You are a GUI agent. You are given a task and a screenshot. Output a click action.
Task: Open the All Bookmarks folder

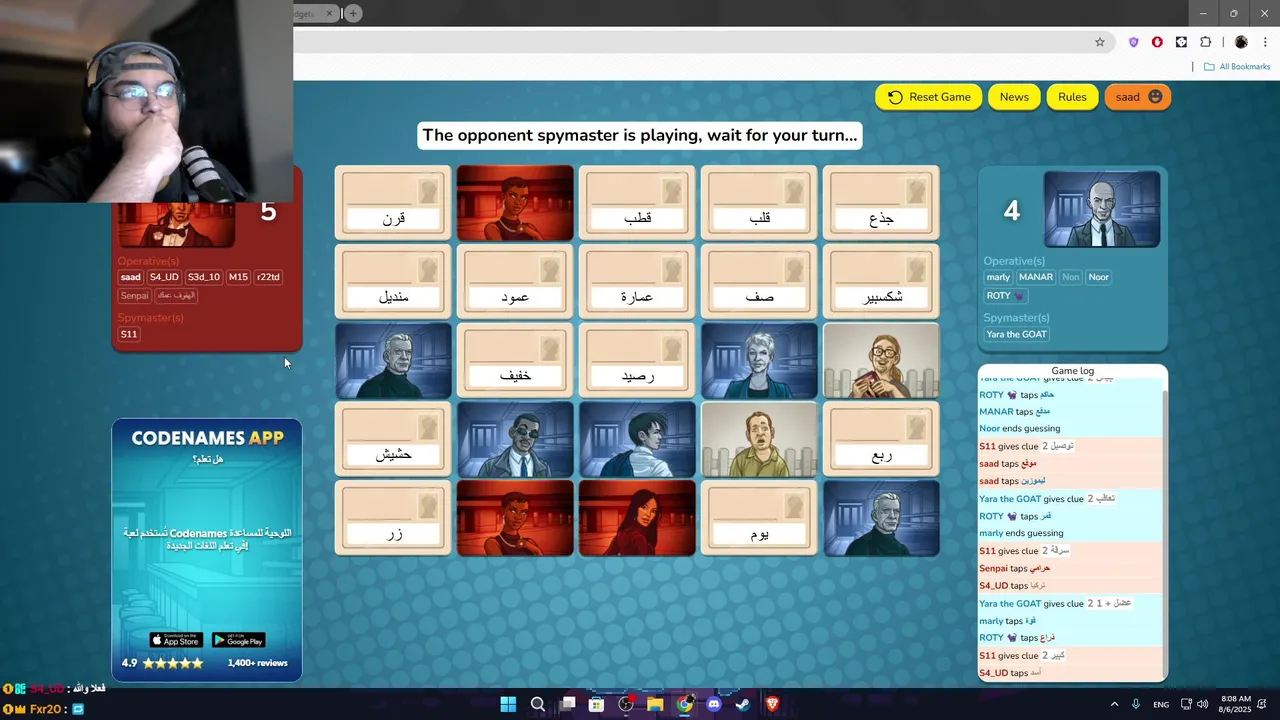(1237, 67)
